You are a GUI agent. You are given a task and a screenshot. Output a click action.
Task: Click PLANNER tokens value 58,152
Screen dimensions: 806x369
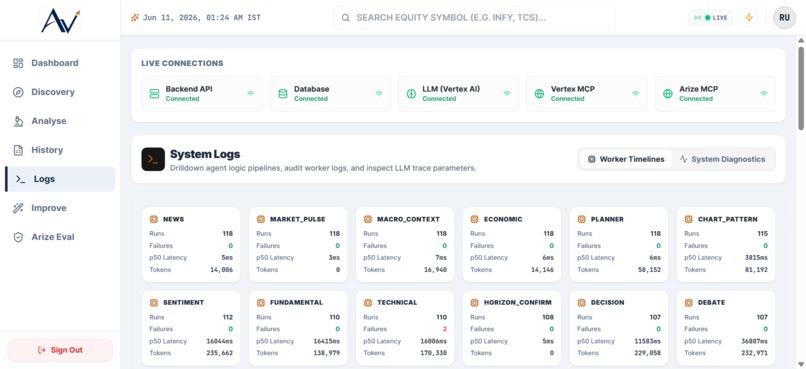pyautogui.click(x=648, y=270)
